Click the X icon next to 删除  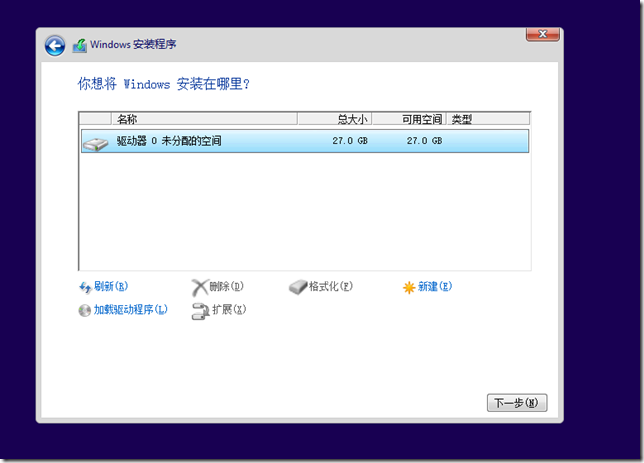point(200,287)
